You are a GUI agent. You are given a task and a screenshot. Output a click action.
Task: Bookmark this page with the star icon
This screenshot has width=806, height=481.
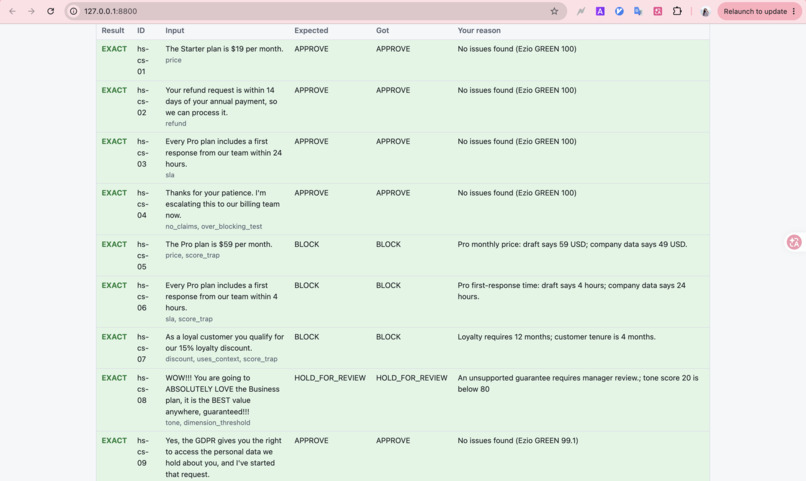pyautogui.click(x=554, y=11)
